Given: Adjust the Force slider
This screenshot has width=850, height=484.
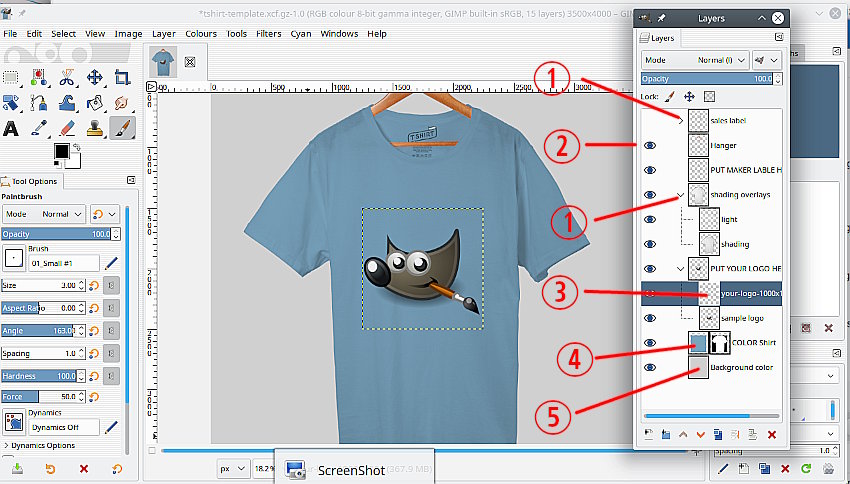Looking at the screenshot, I should click(38, 397).
